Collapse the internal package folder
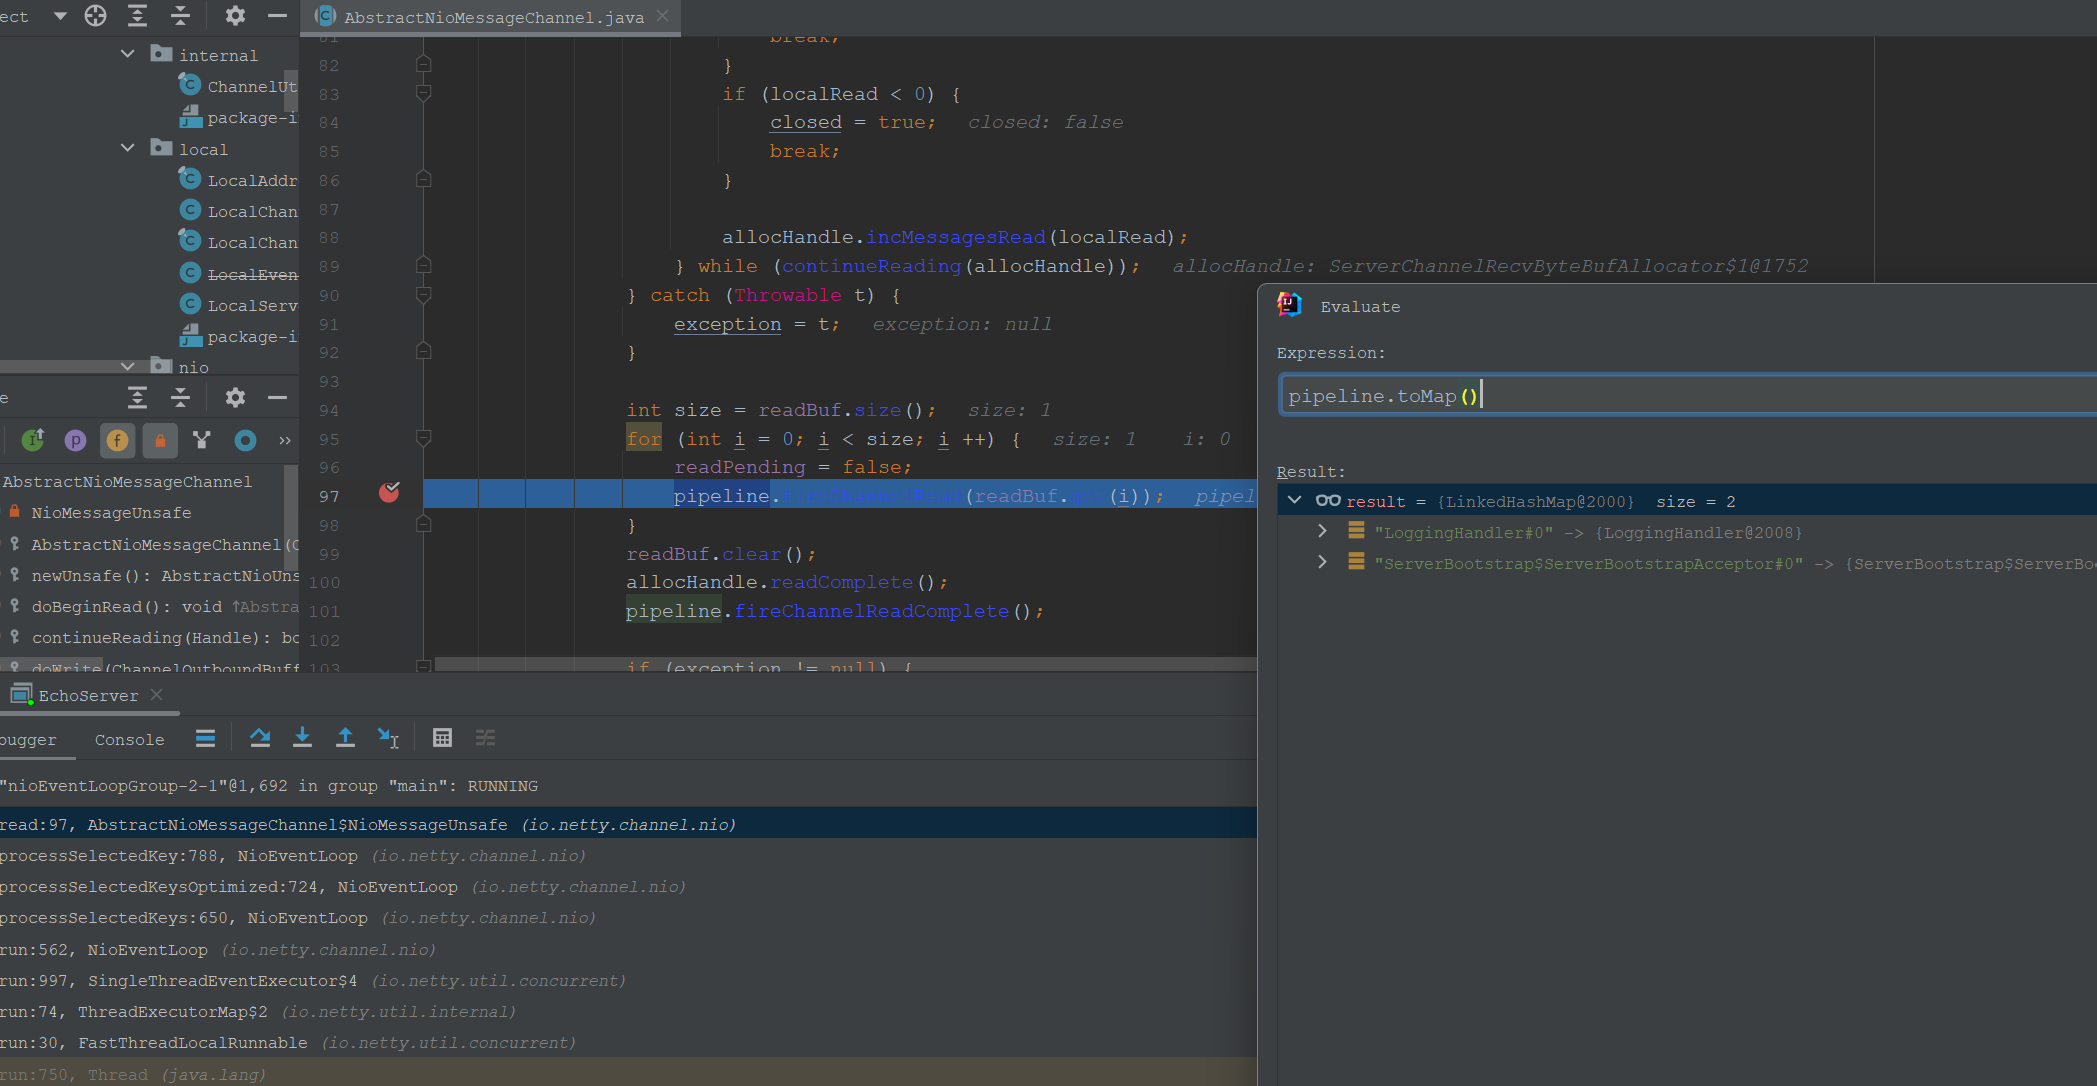 coord(127,54)
